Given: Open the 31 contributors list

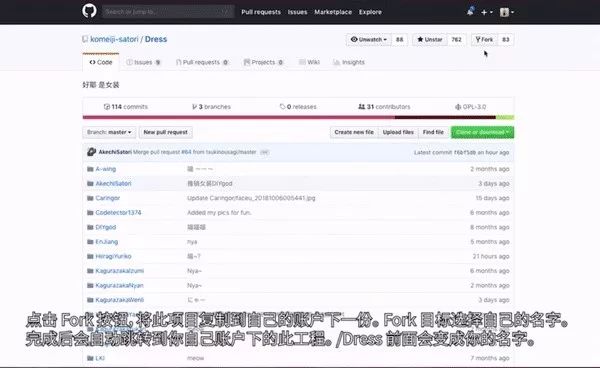Looking at the screenshot, I should 384,107.
